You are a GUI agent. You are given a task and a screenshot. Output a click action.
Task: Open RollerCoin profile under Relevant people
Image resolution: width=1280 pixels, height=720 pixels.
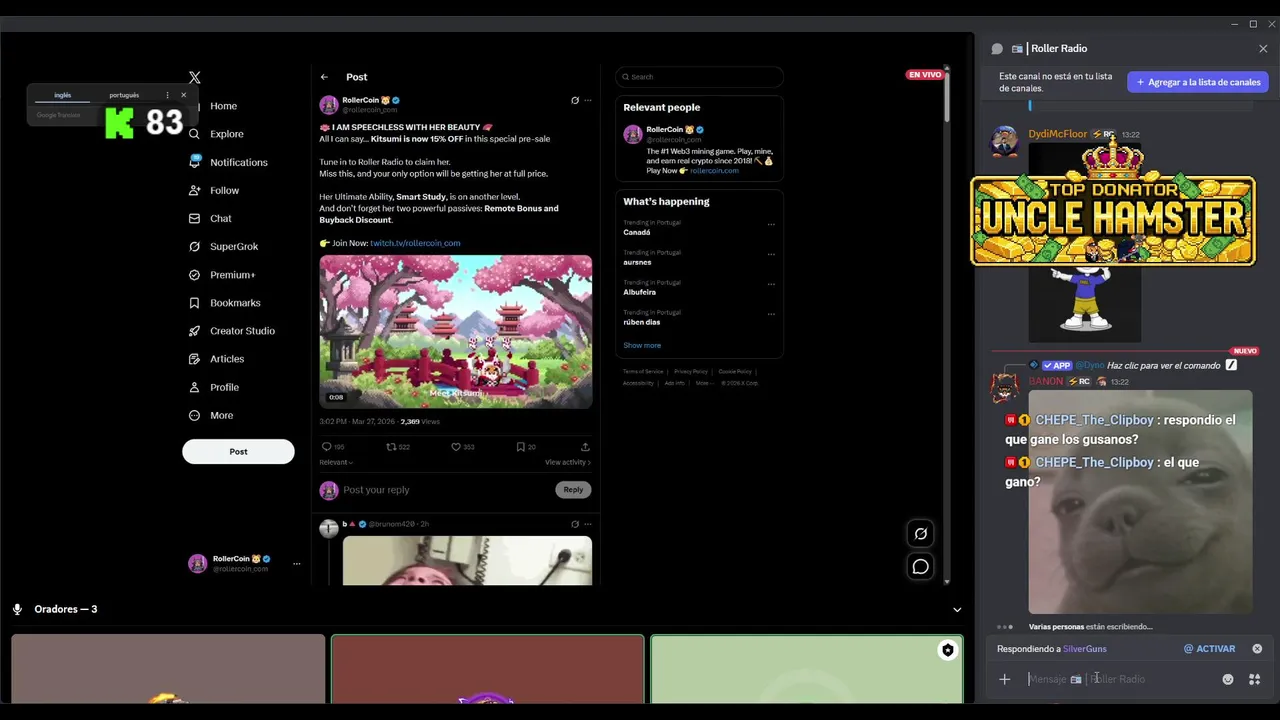point(665,129)
